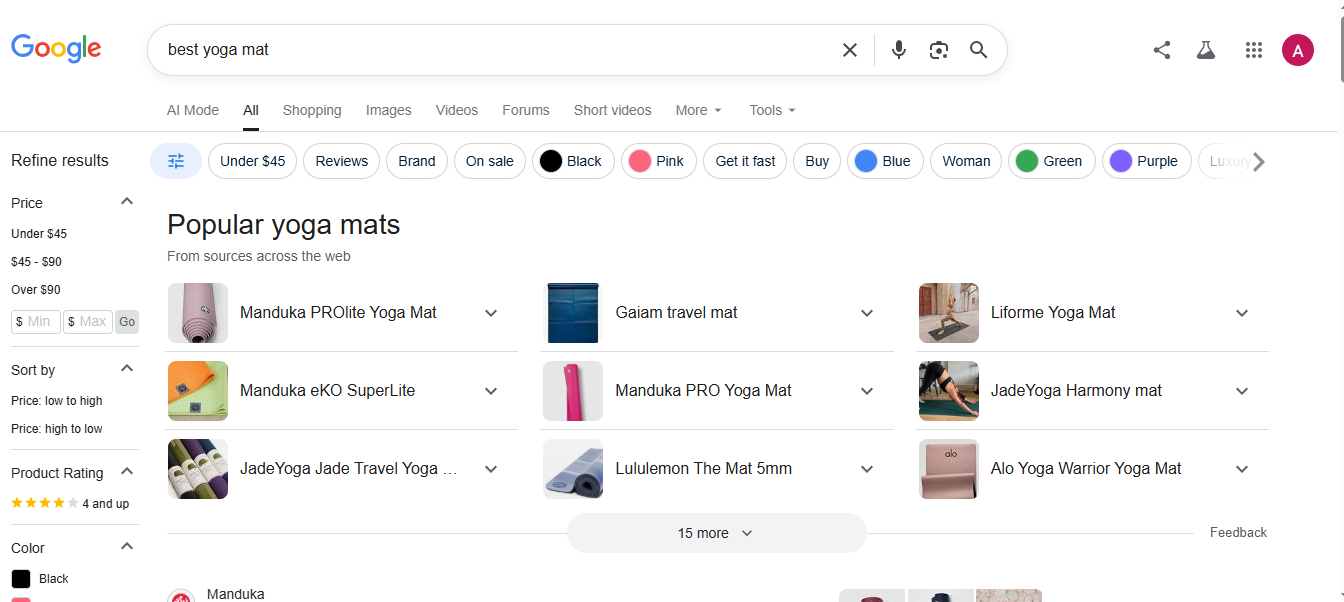This screenshot has width=1344, height=602.
Task: Switch to Shopping tab
Action: [x=312, y=110]
